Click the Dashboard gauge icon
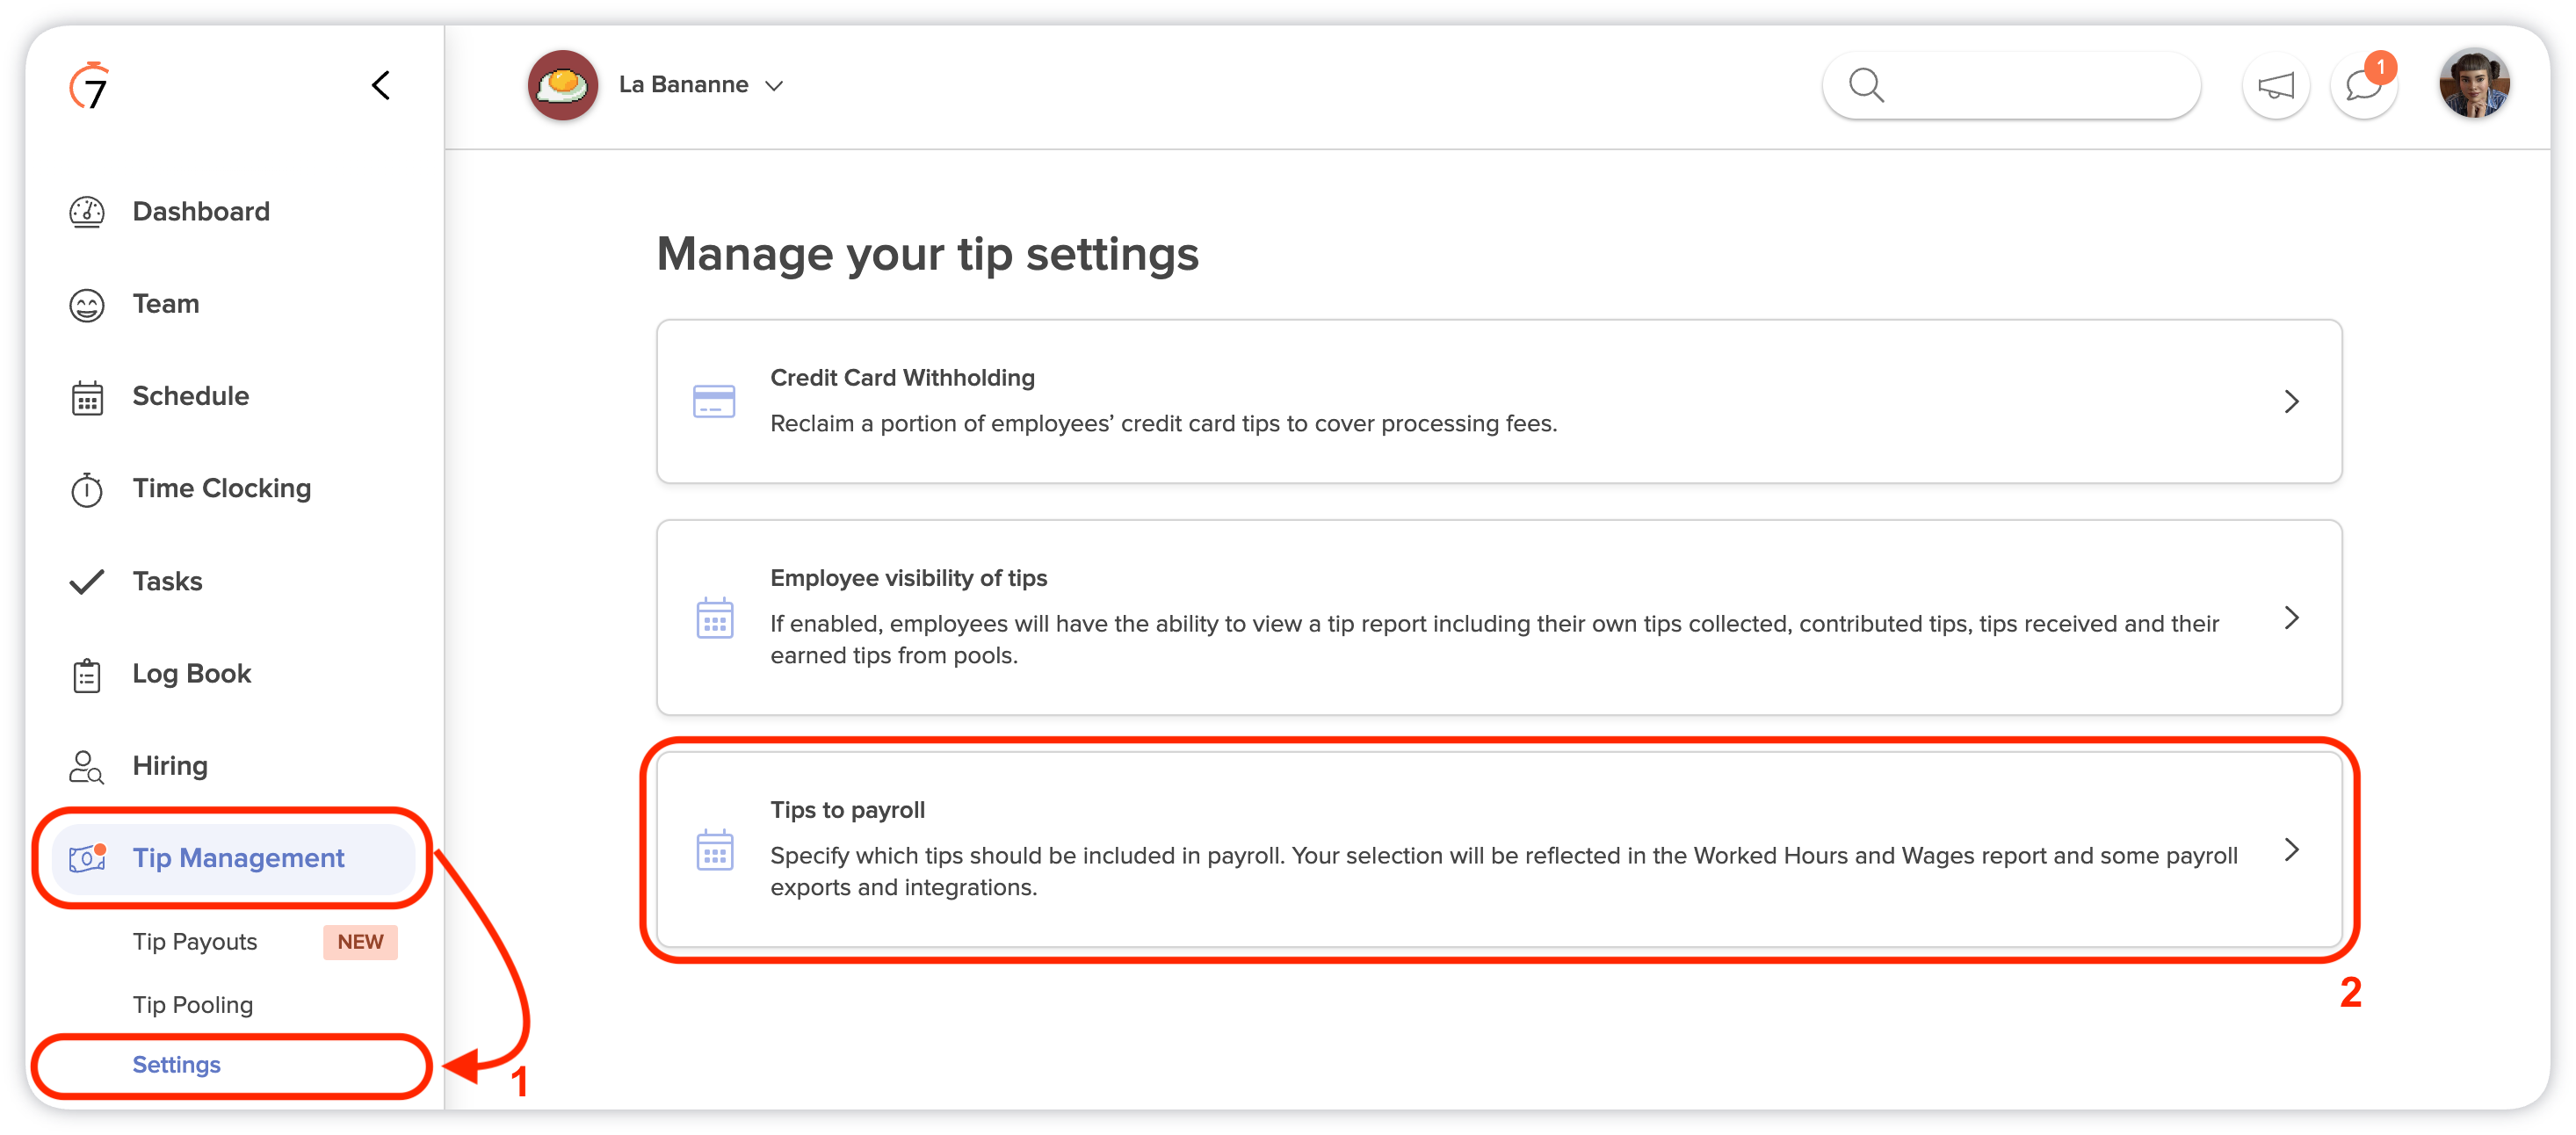The image size is (2576, 1135). click(x=87, y=212)
